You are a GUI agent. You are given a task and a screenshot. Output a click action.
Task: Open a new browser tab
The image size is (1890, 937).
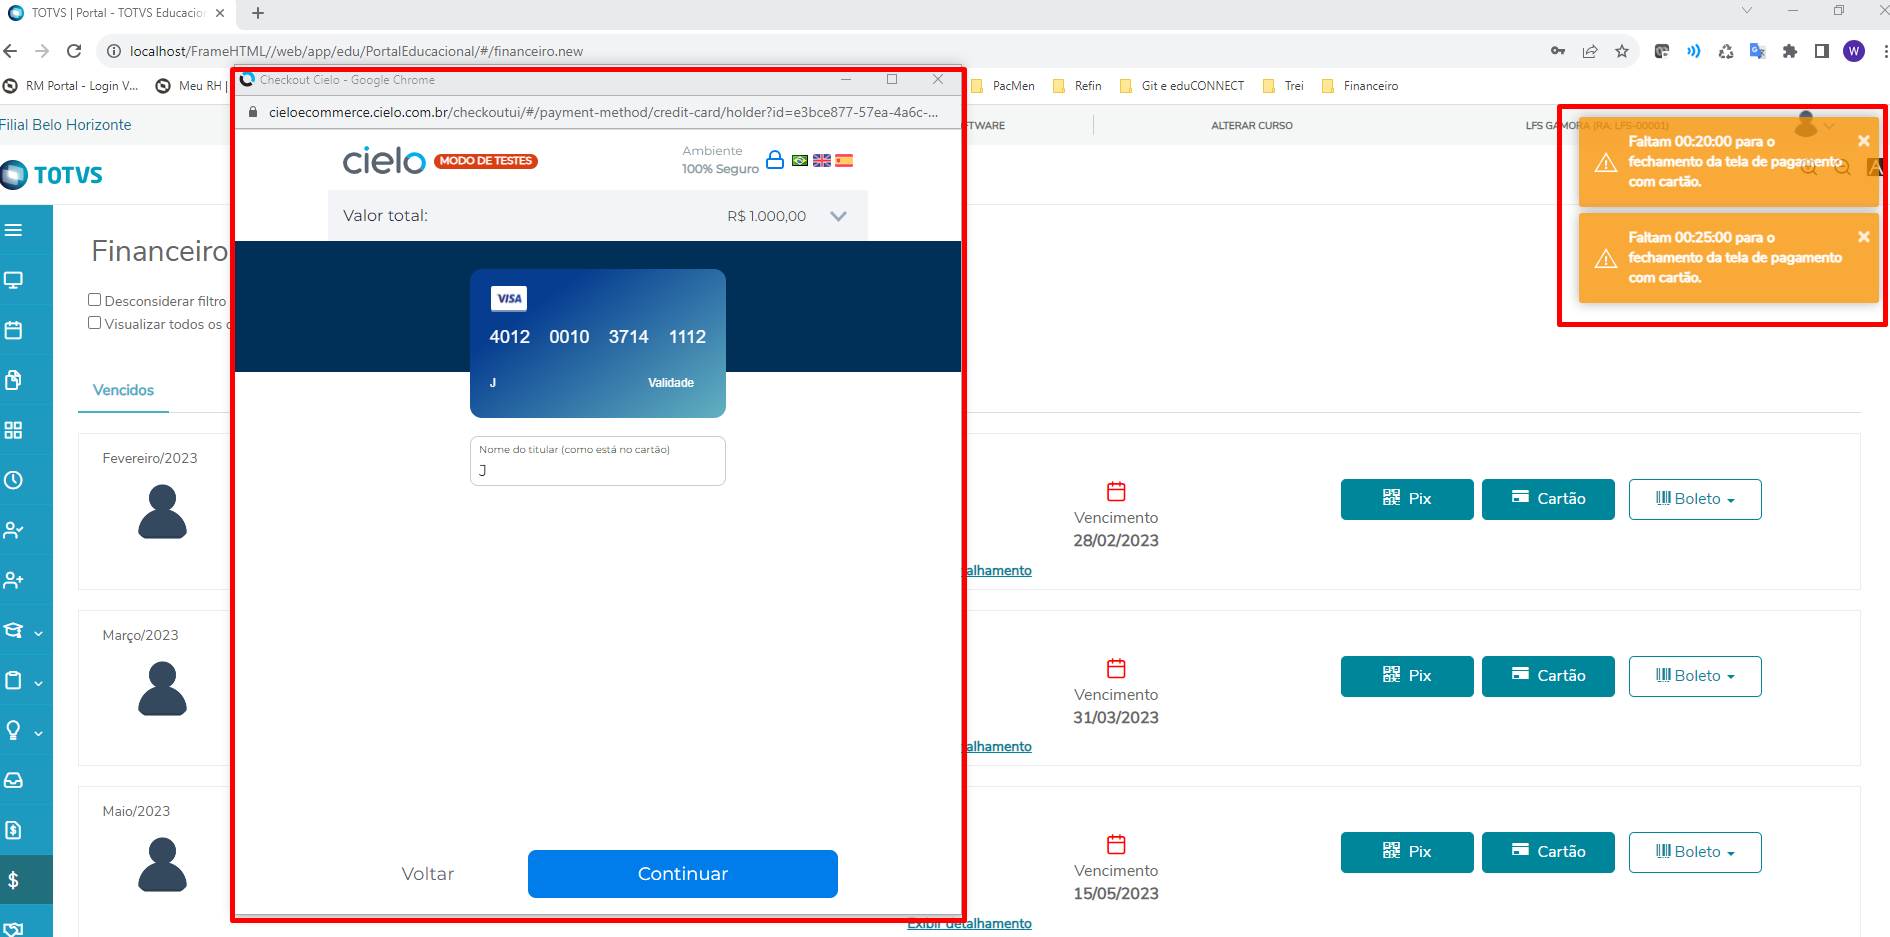(x=258, y=13)
